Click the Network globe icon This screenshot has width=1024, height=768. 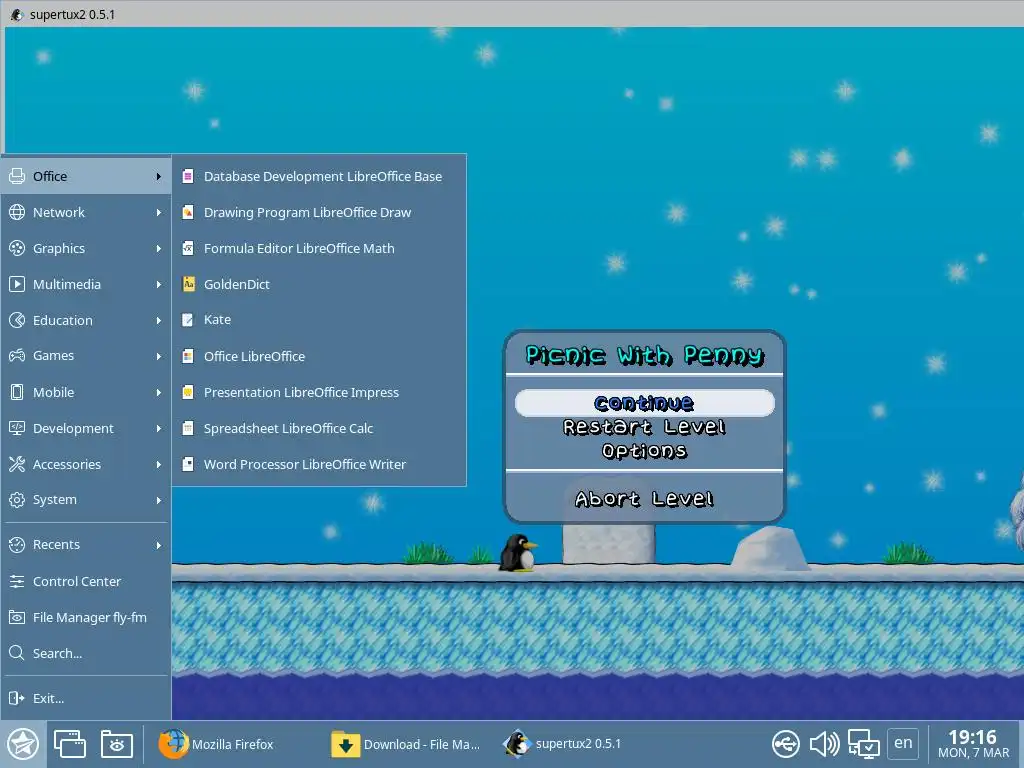tap(17, 212)
